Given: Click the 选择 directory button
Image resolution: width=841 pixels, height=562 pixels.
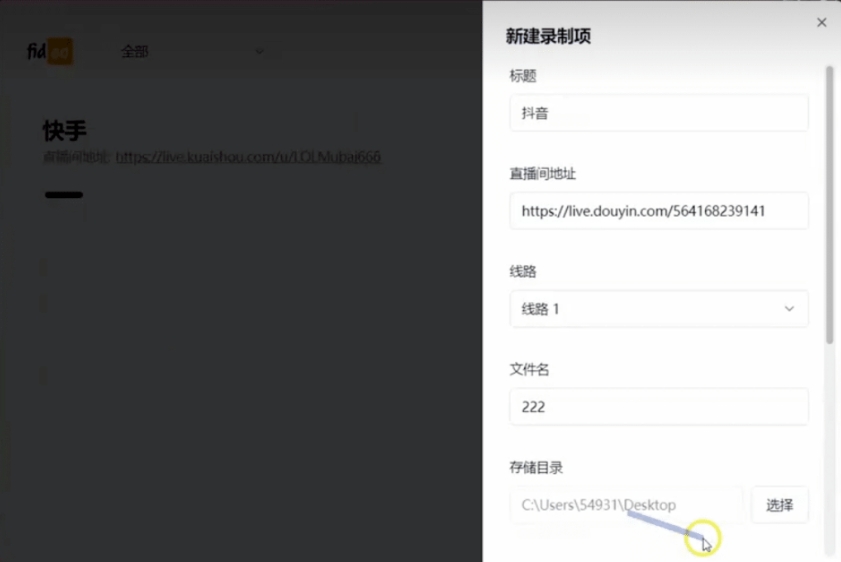Looking at the screenshot, I should [x=779, y=505].
